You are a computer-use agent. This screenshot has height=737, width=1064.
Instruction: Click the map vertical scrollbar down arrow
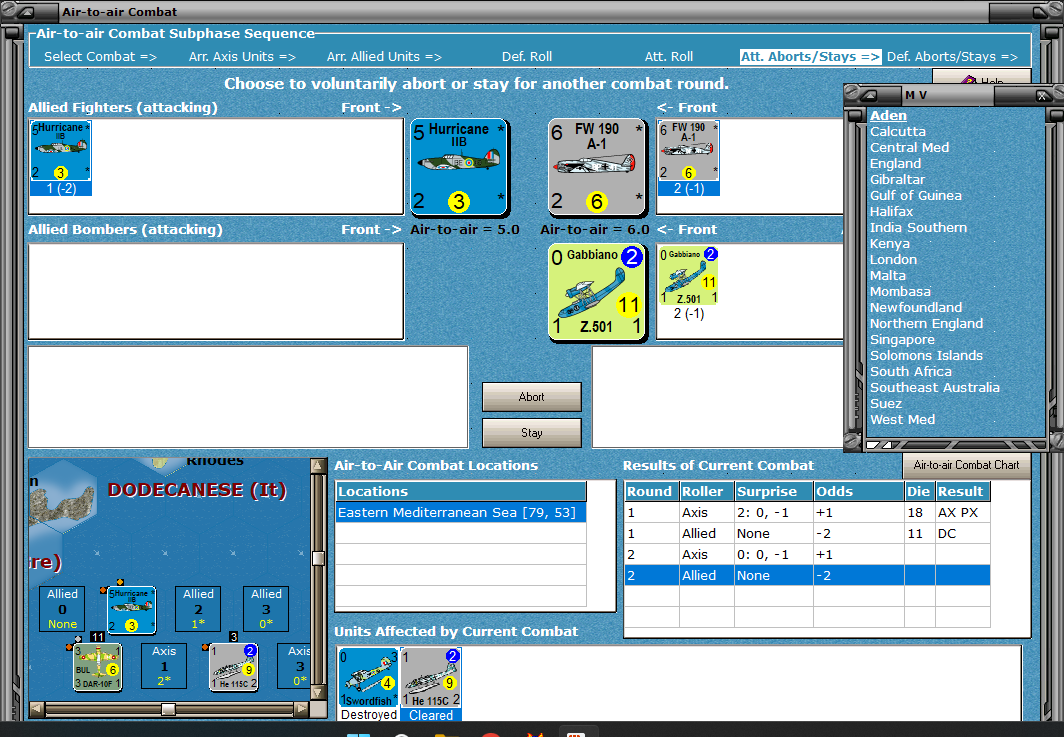pos(318,693)
